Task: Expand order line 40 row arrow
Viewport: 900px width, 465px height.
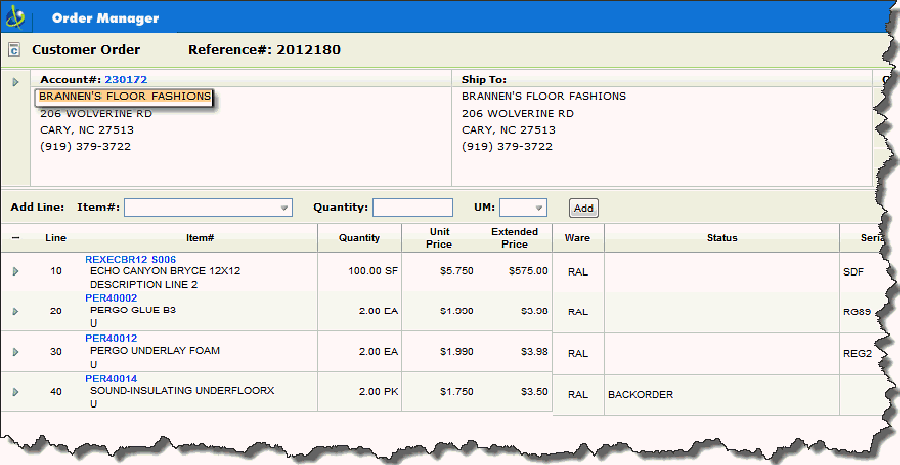Action: coord(15,392)
